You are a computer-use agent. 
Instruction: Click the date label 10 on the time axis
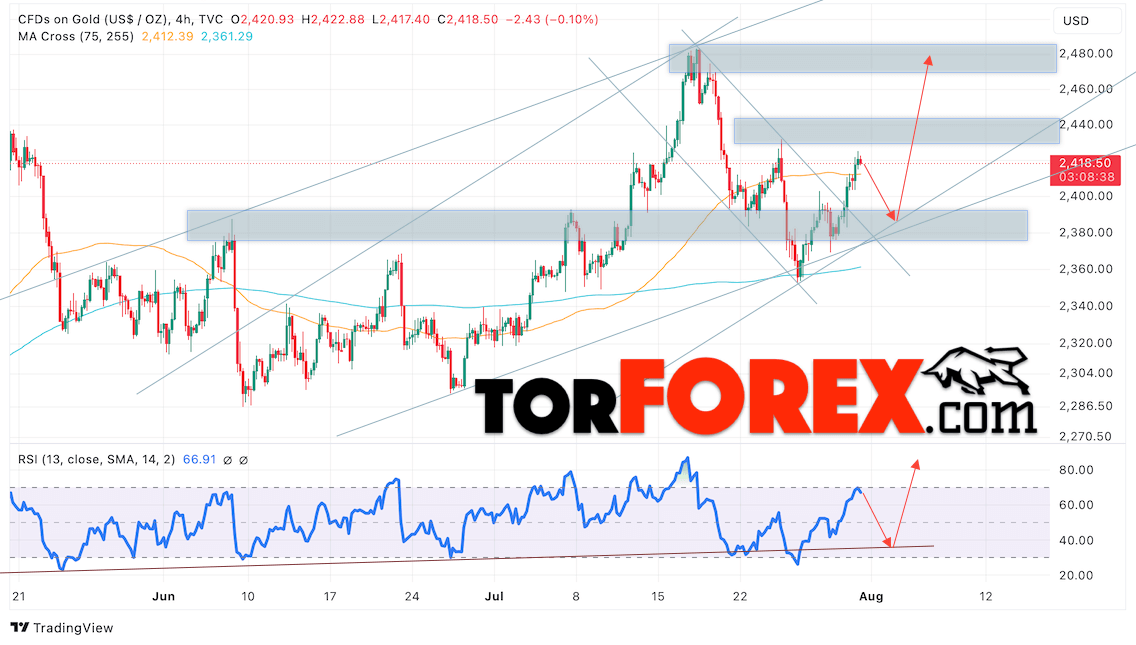pos(248,596)
